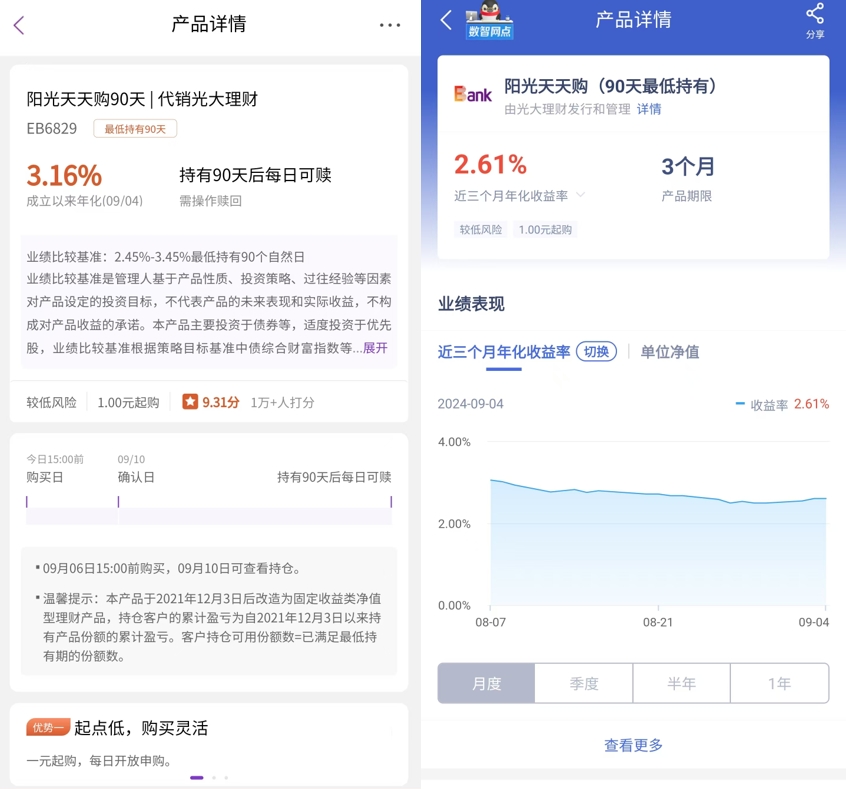Tap the 分享 share icon
Image resolution: width=846 pixels, height=789 pixels.
tap(815, 21)
